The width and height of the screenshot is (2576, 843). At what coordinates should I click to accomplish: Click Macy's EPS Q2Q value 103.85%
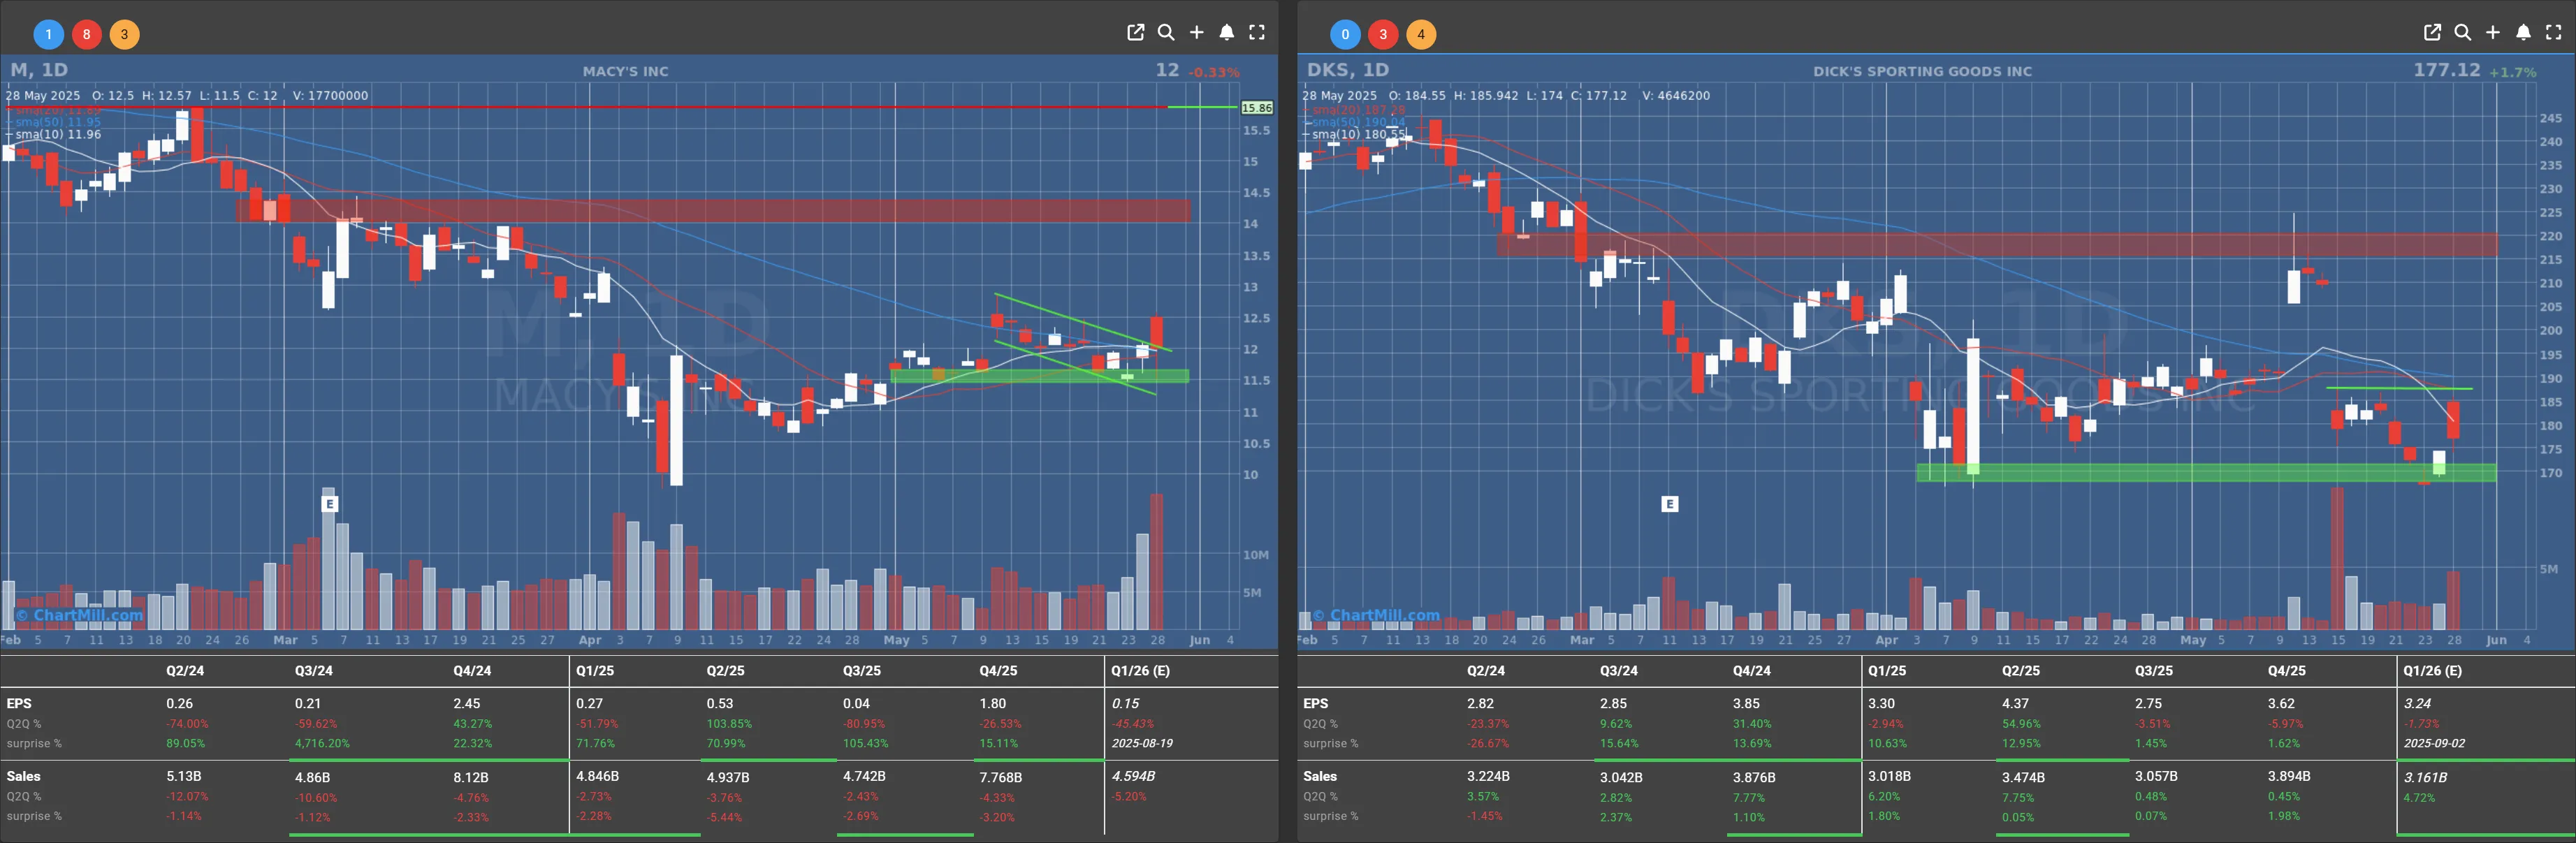coord(727,724)
